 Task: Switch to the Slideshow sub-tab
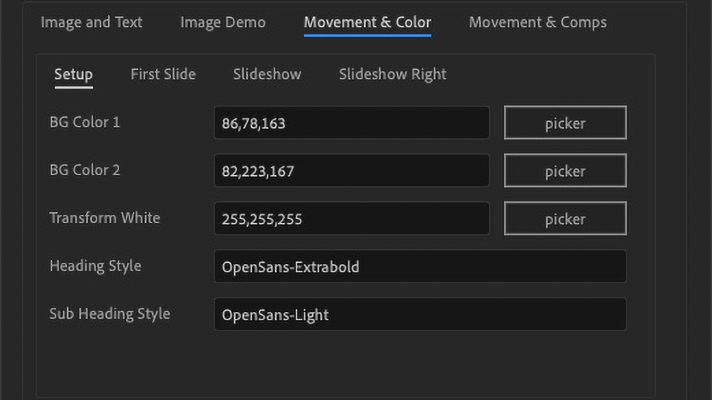(267, 74)
